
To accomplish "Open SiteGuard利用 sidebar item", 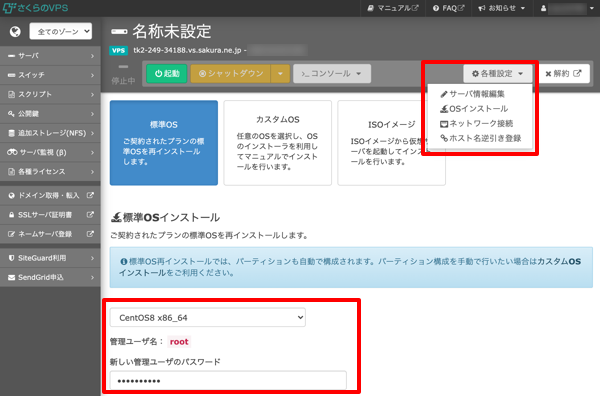I will point(50,258).
